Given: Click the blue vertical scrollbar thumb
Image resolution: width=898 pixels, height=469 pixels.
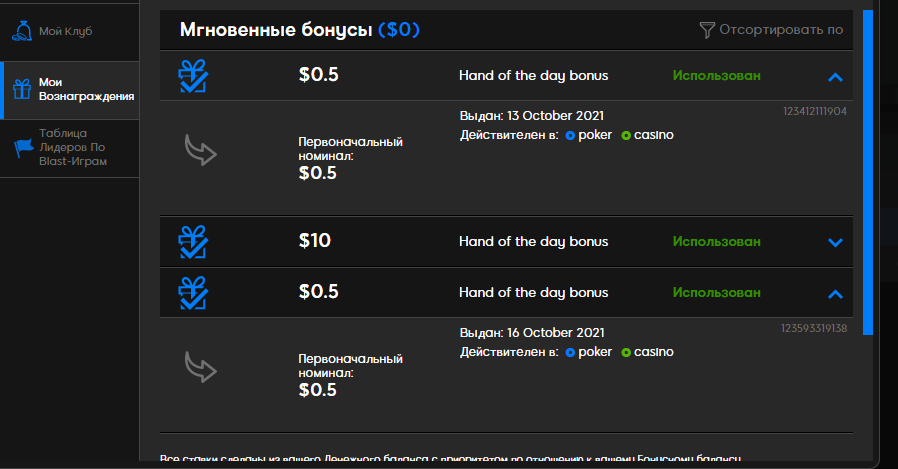Looking at the screenshot, I should click(x=868, y=172).
